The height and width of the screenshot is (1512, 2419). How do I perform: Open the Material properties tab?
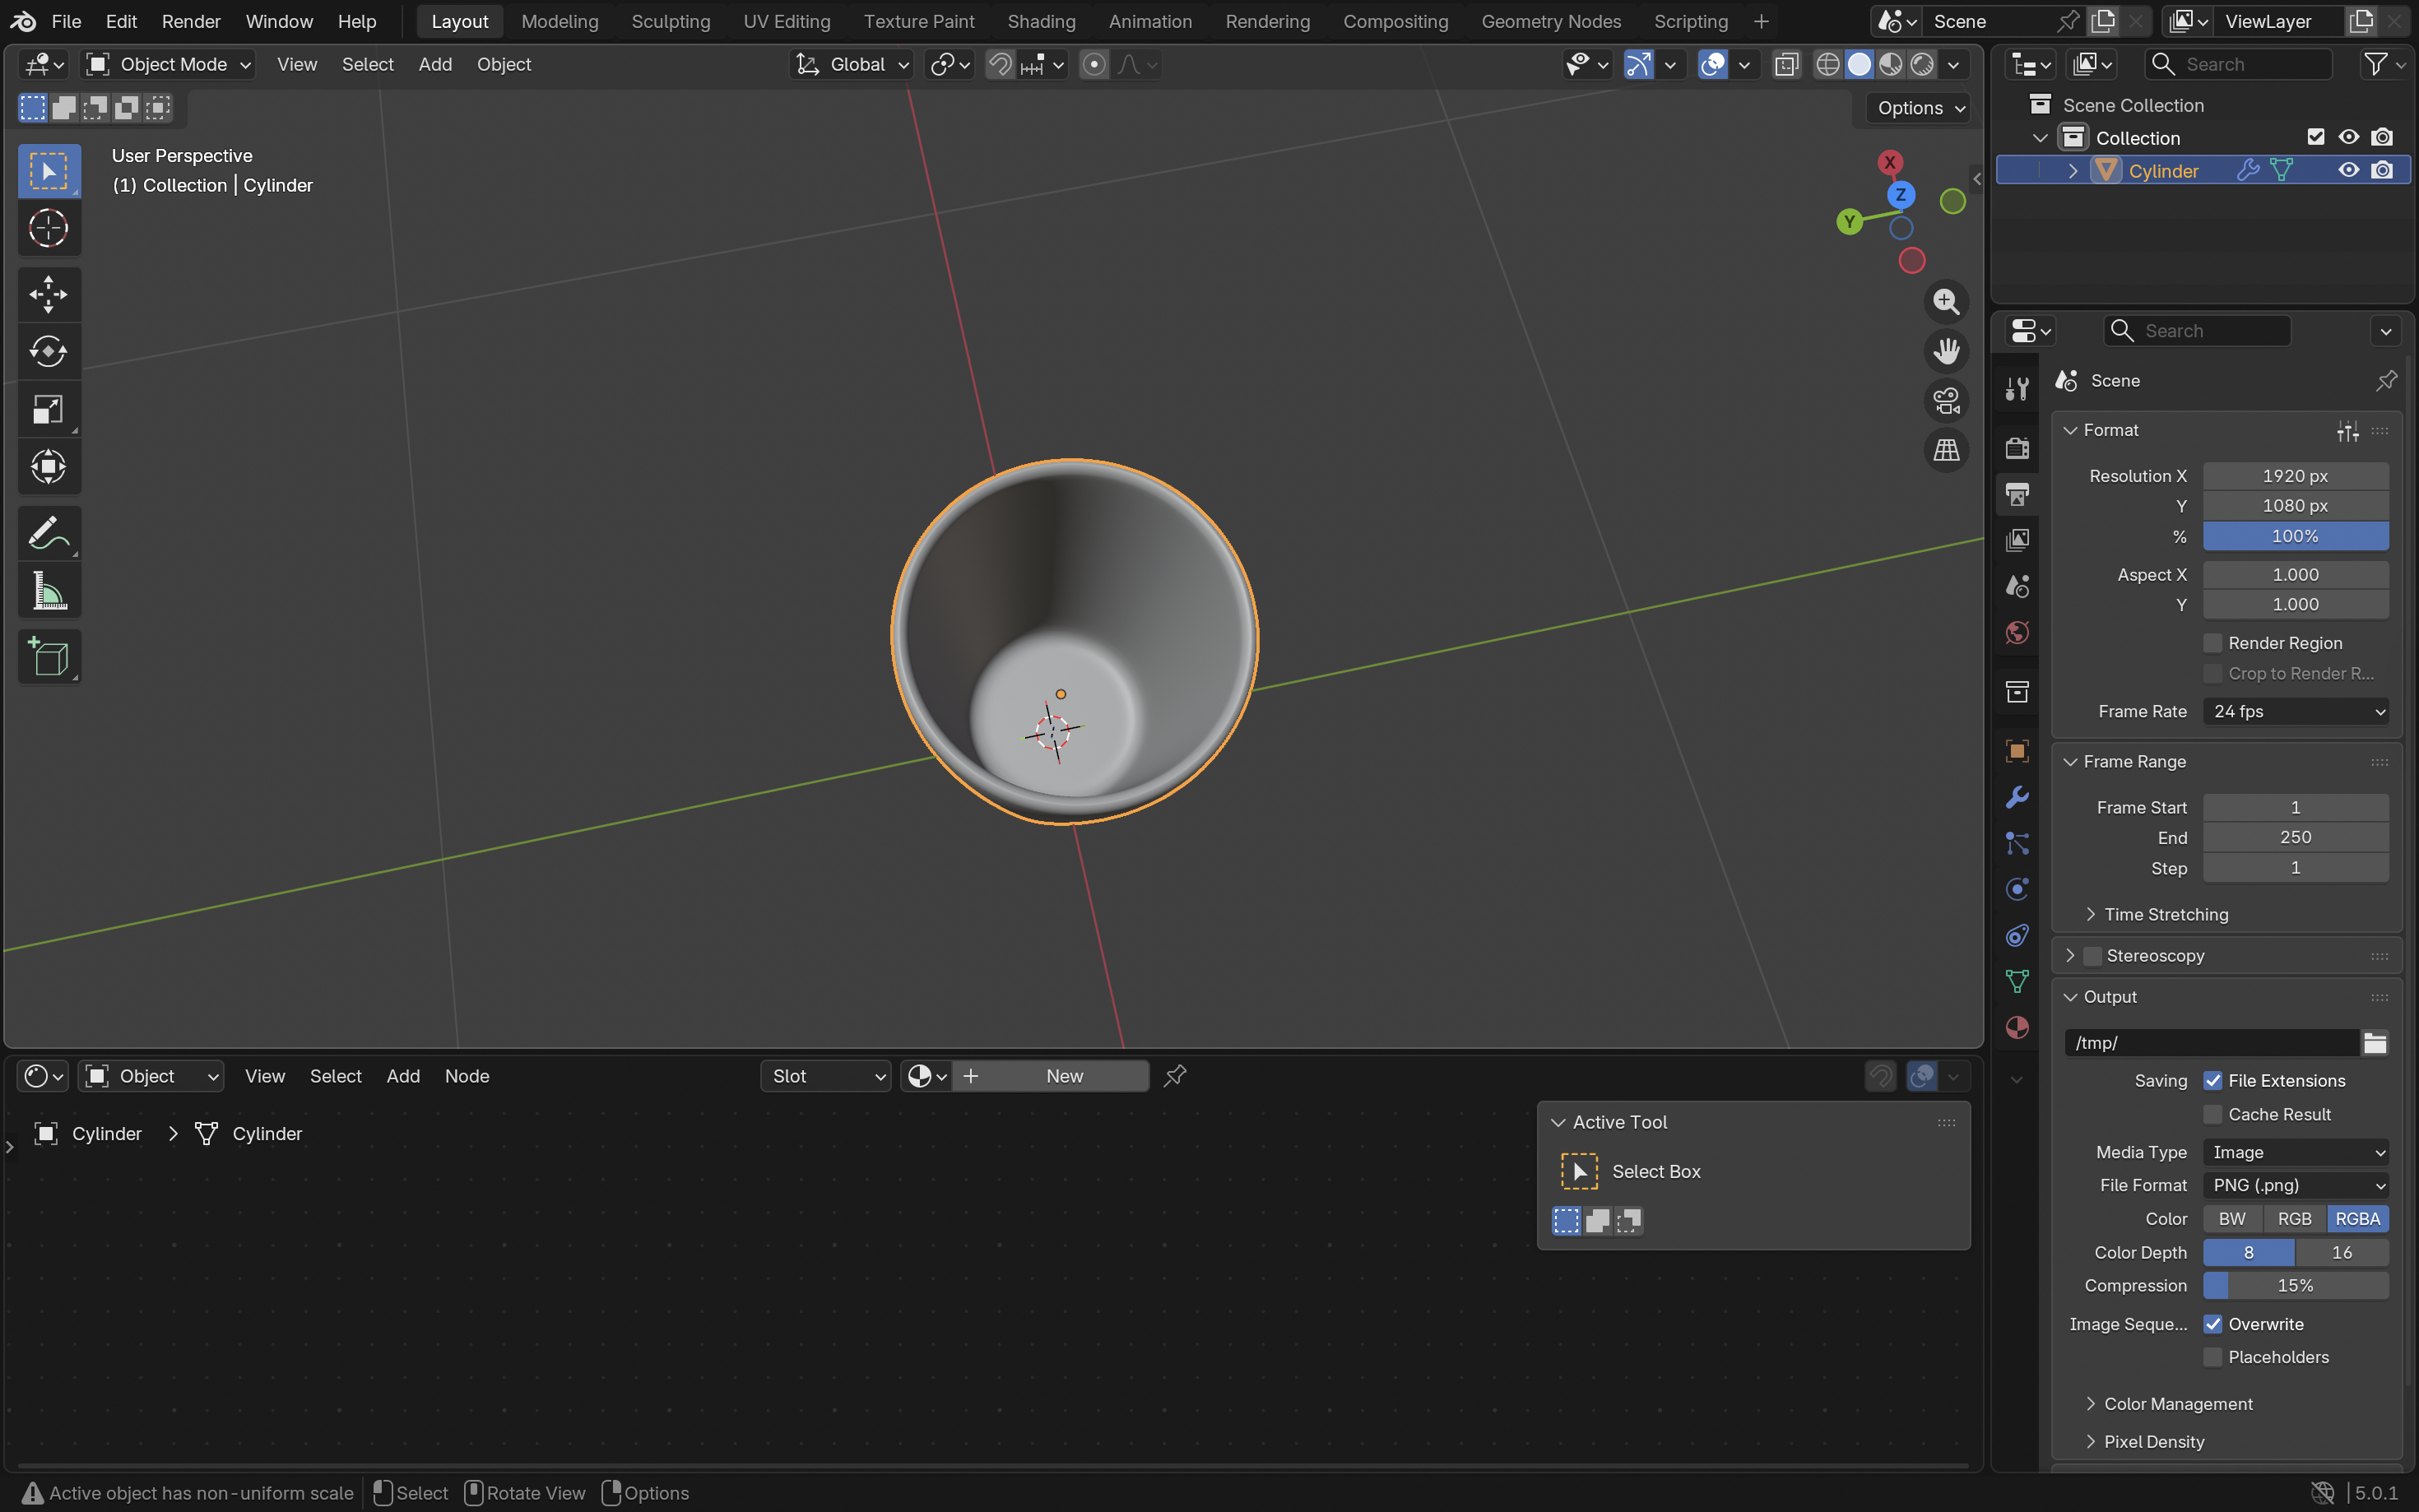tap(2016, 1028)
